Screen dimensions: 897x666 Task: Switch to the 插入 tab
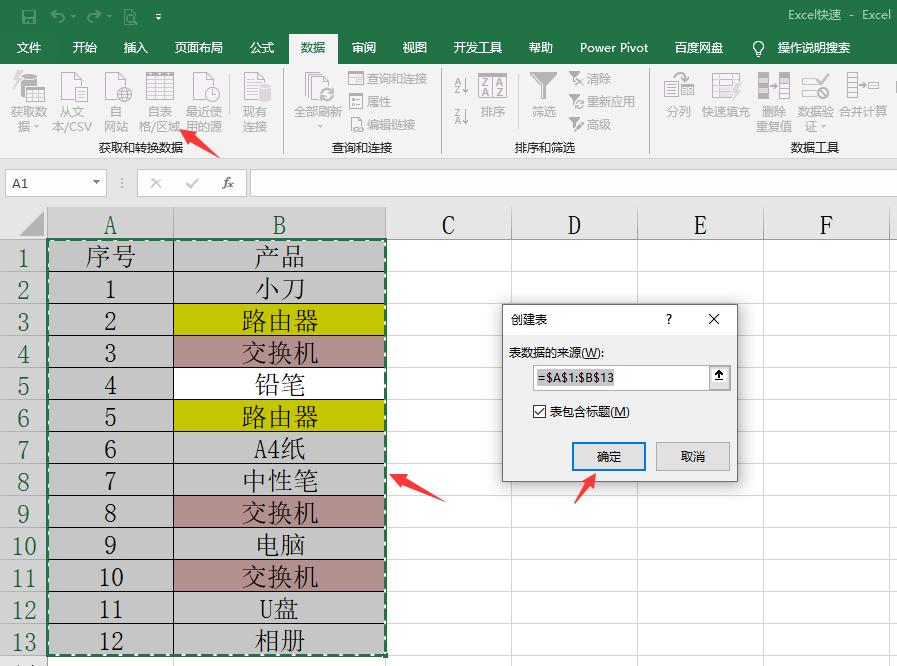pyautogui.click(x=136, y=48)
